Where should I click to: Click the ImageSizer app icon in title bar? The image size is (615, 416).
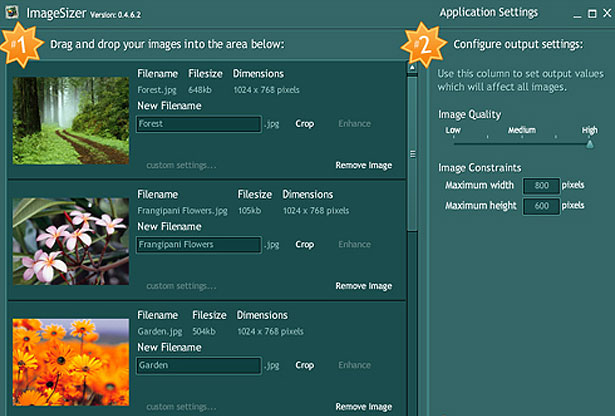[x=12, y=12]
